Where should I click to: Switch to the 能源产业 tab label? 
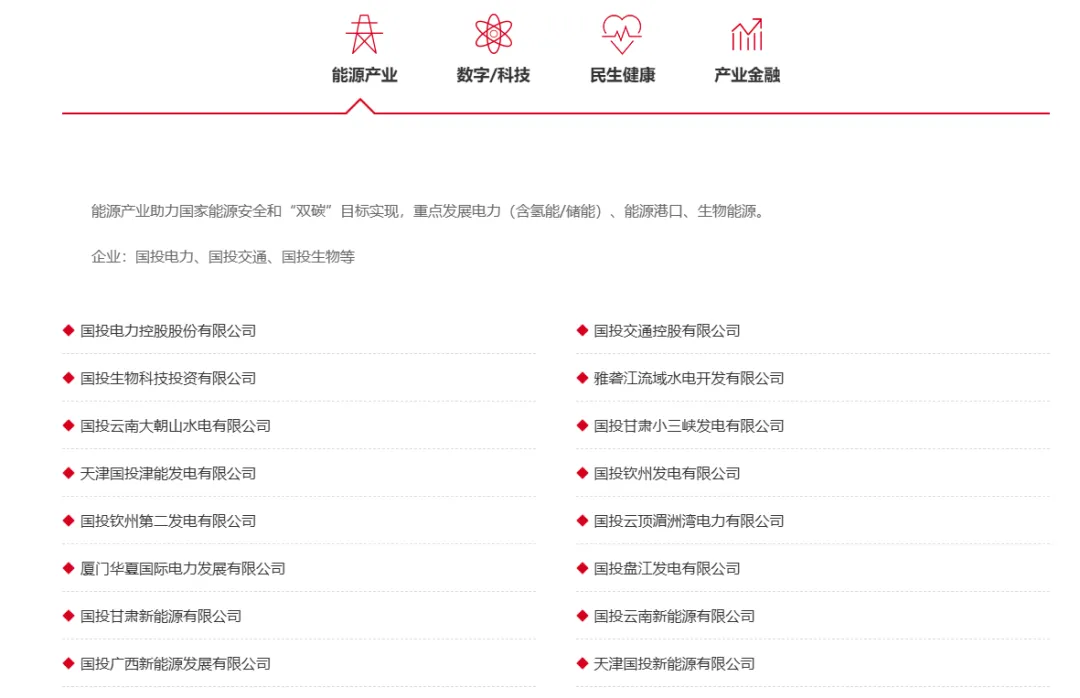(x=364, y=74)
